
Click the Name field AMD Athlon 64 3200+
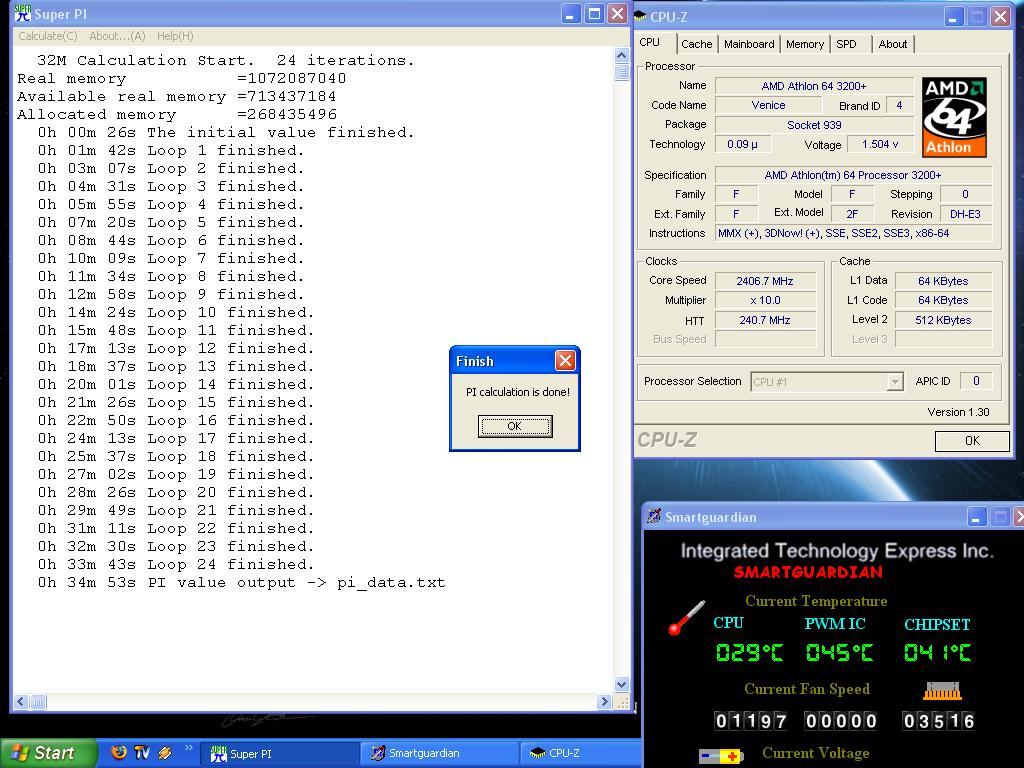(x=814, y=86)
